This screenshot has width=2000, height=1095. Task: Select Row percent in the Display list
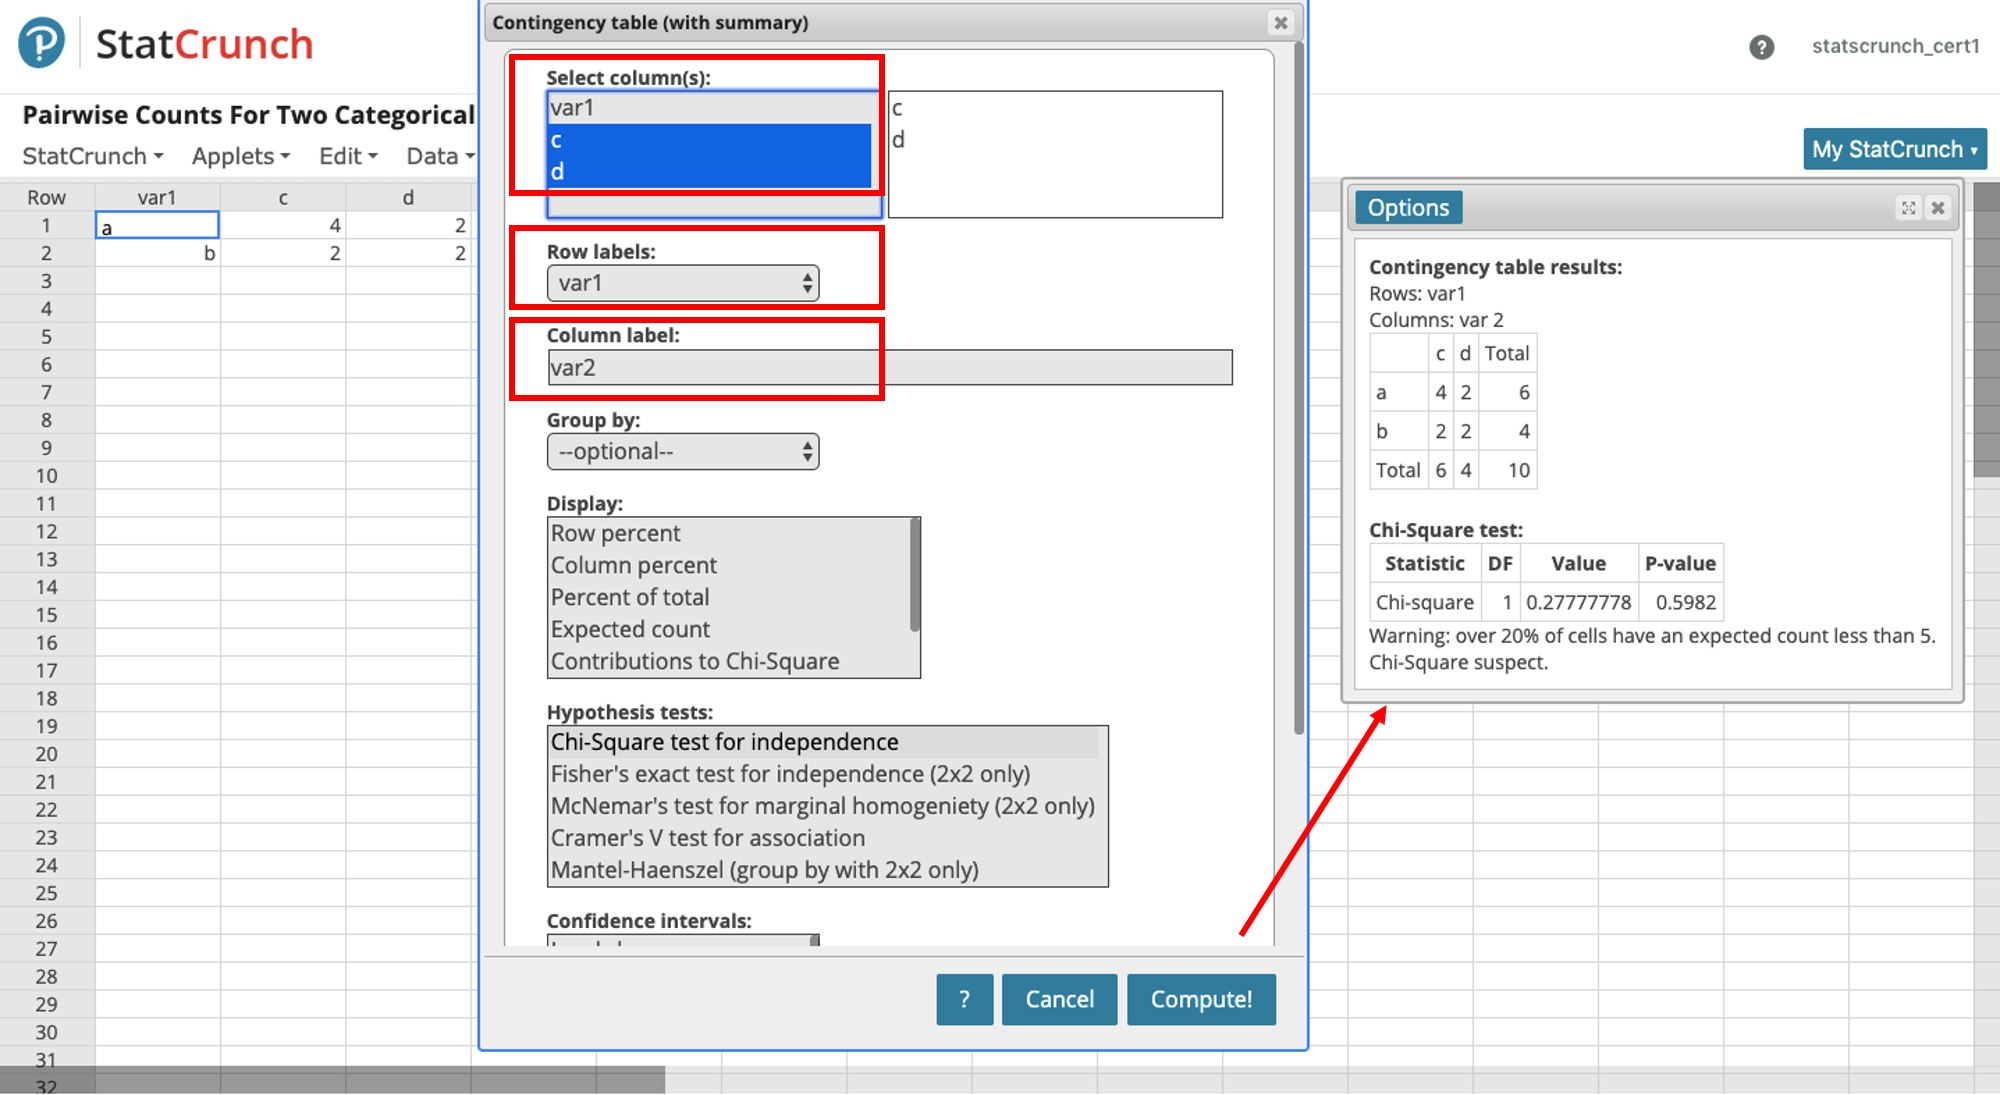[x=616, y=533]
